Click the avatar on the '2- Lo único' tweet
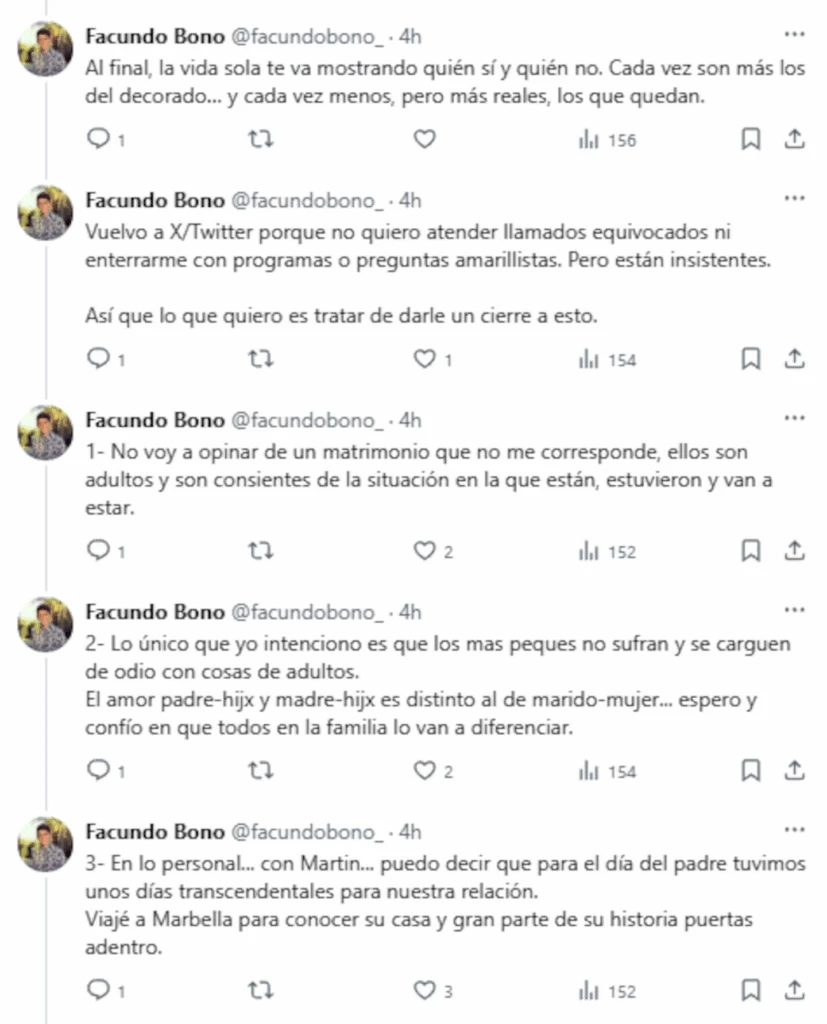 tap(46, 626)
